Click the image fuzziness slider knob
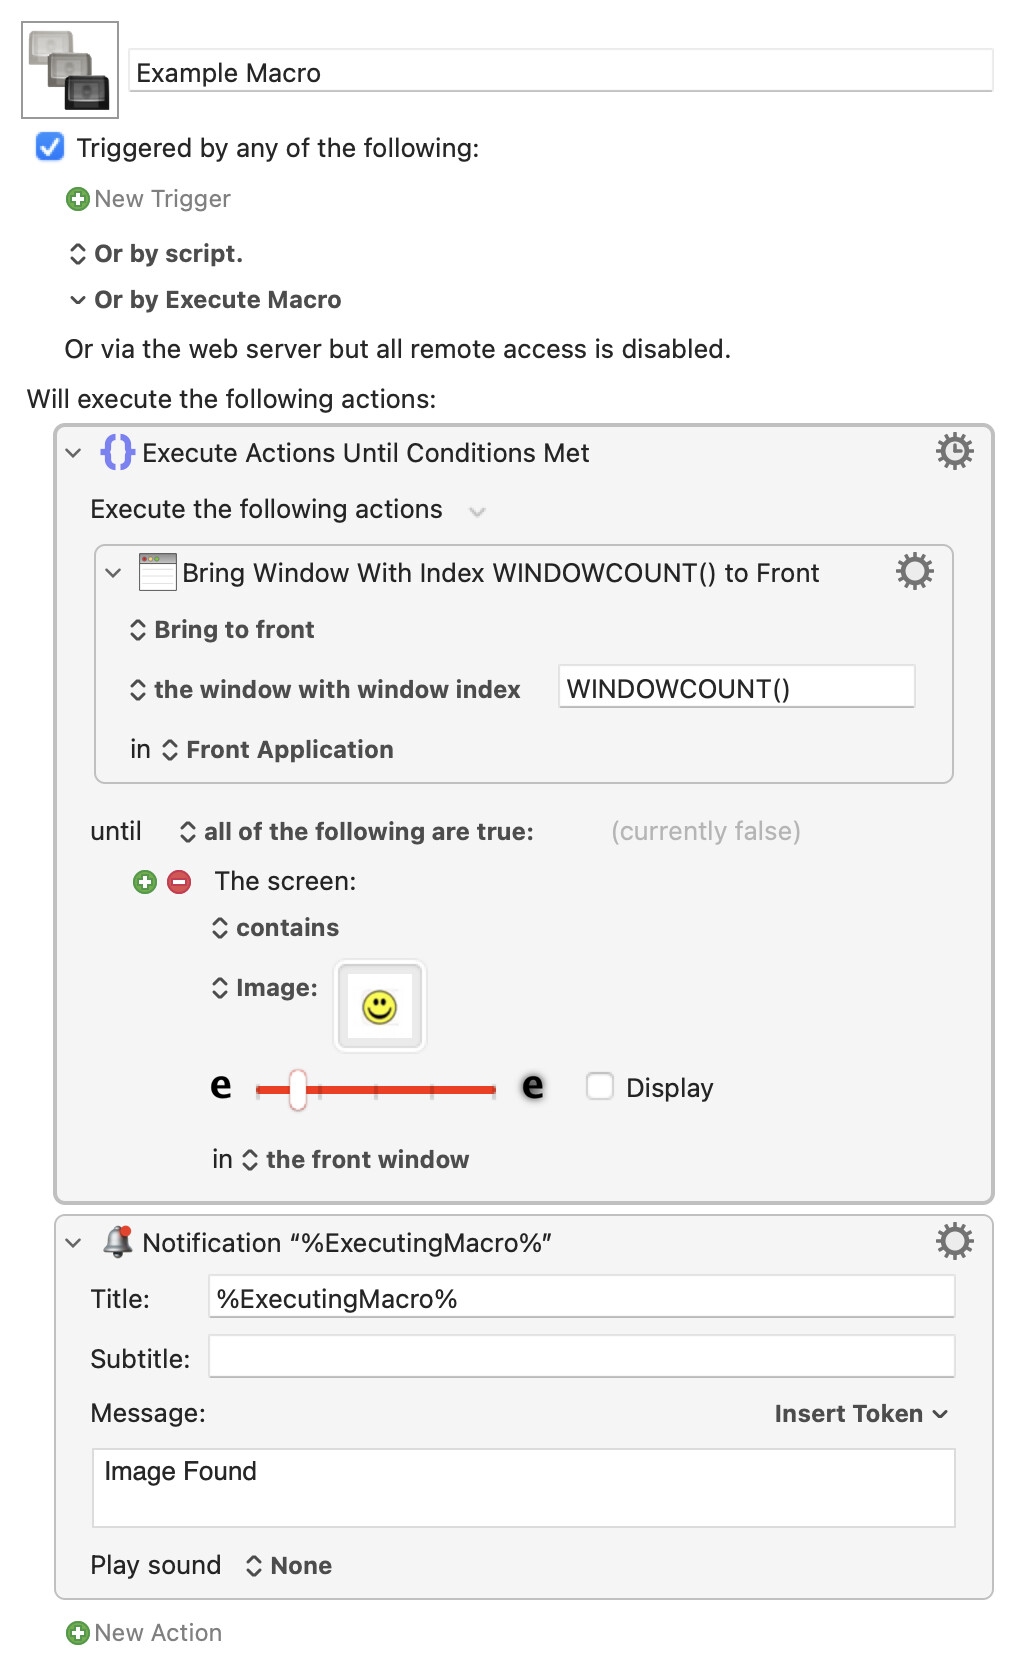 pos(298,1090)
